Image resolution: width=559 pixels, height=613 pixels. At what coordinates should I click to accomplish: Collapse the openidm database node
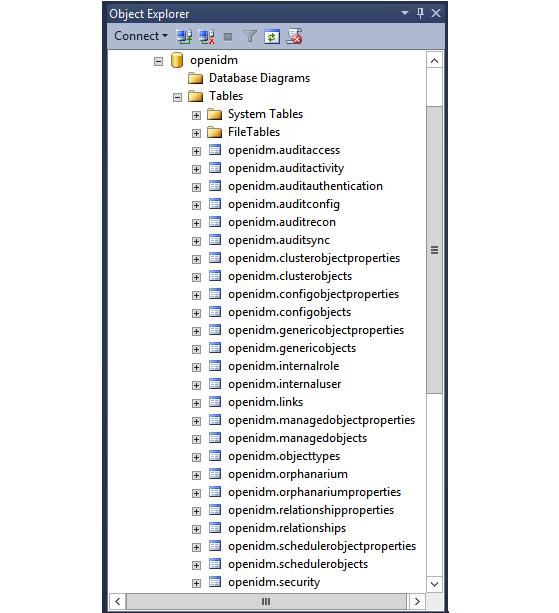pyautogui.click(x=158, y=61)
